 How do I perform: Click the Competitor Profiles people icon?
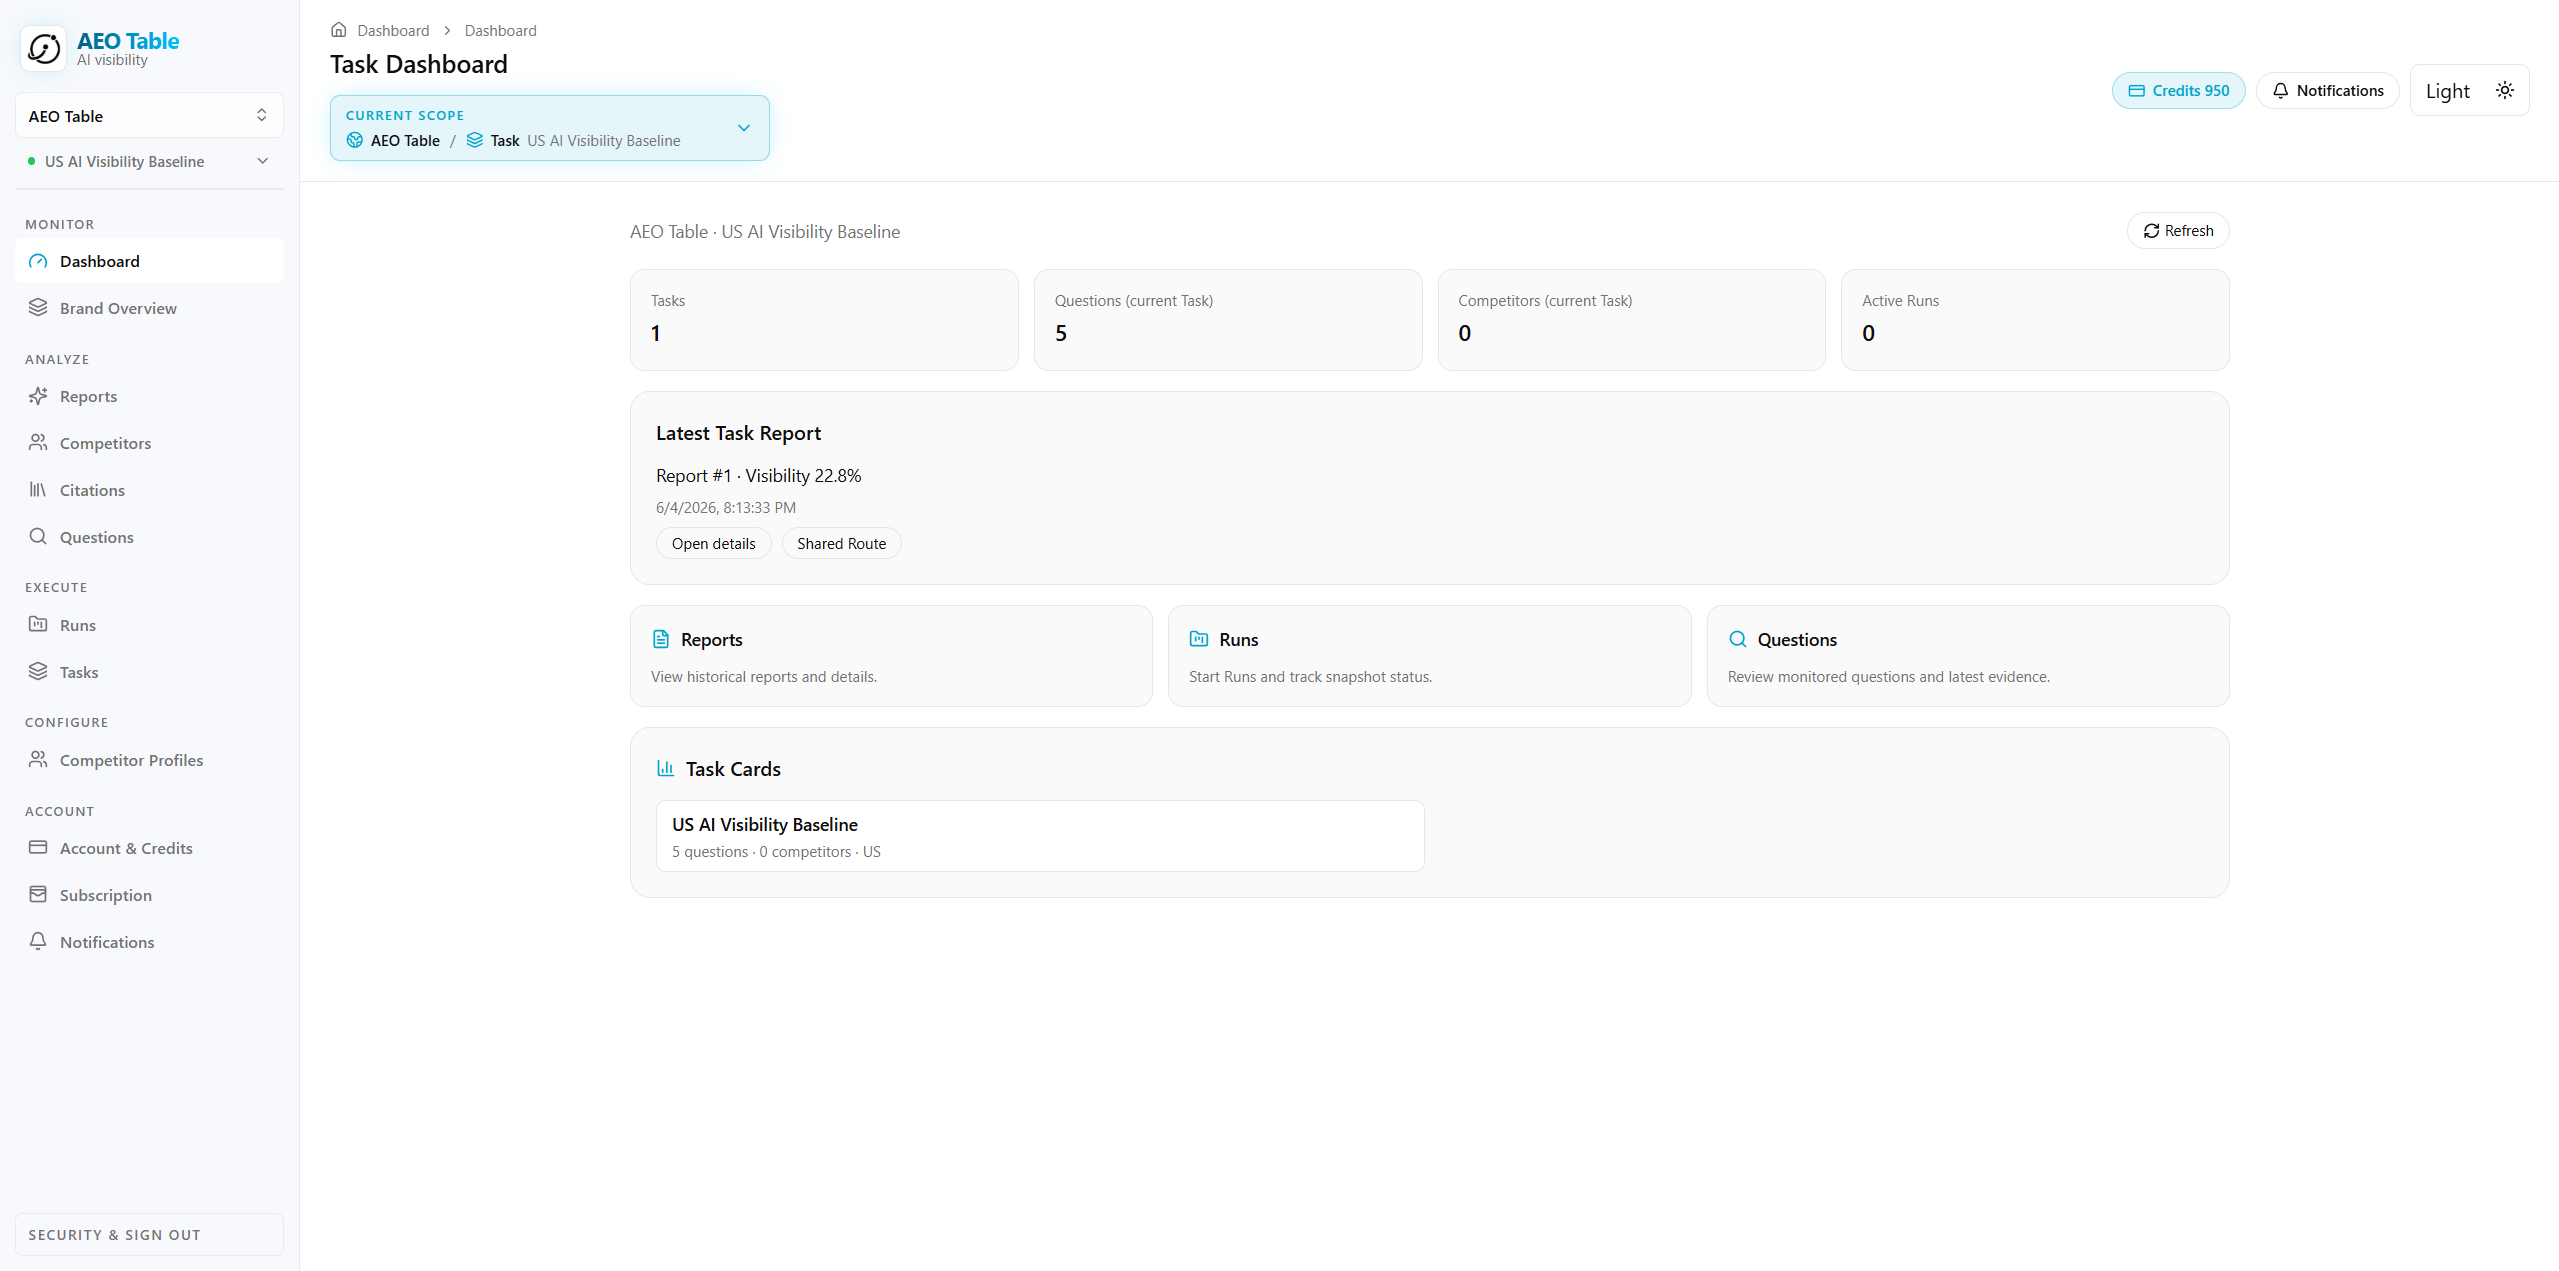[38, 759]
